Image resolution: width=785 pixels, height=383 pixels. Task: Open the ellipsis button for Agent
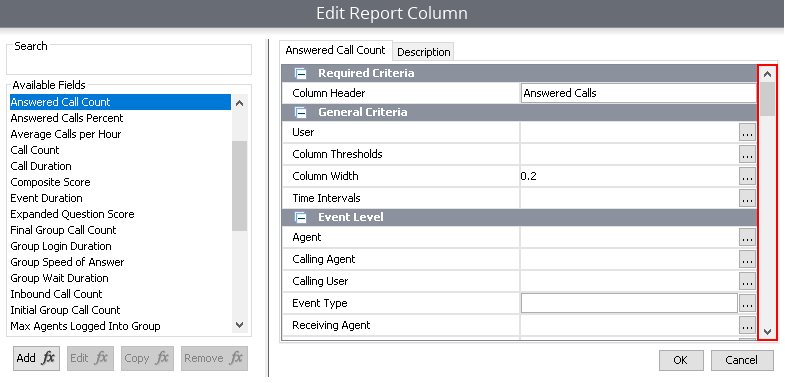click(x=747, y=238)
